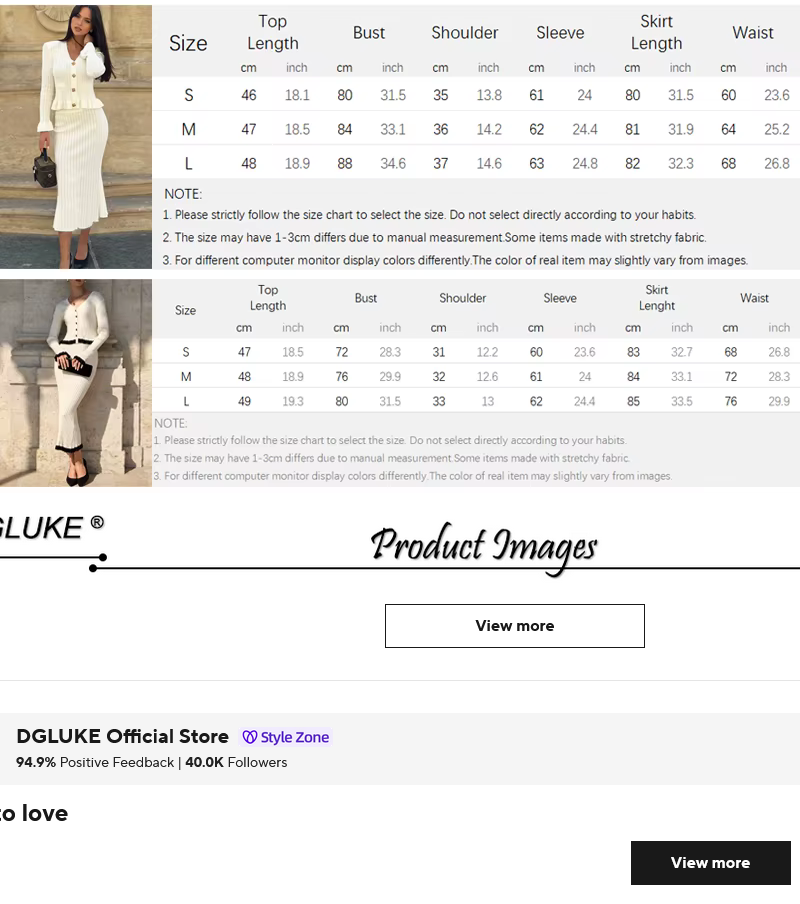Click the cm unit label under Sleeve
Image resolution: width=800 pixels, height=904 pixels.
pos(536,68)
